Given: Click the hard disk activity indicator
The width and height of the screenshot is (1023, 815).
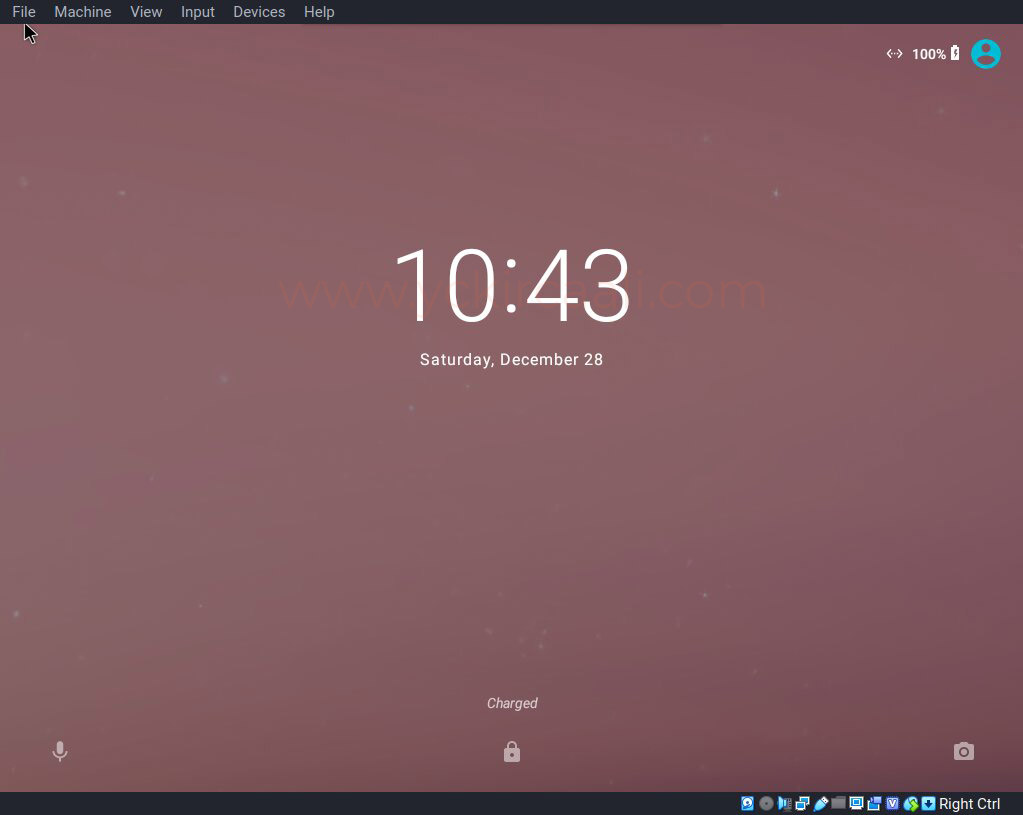Looking at the screenshot, I should click(x=748, y=804).
